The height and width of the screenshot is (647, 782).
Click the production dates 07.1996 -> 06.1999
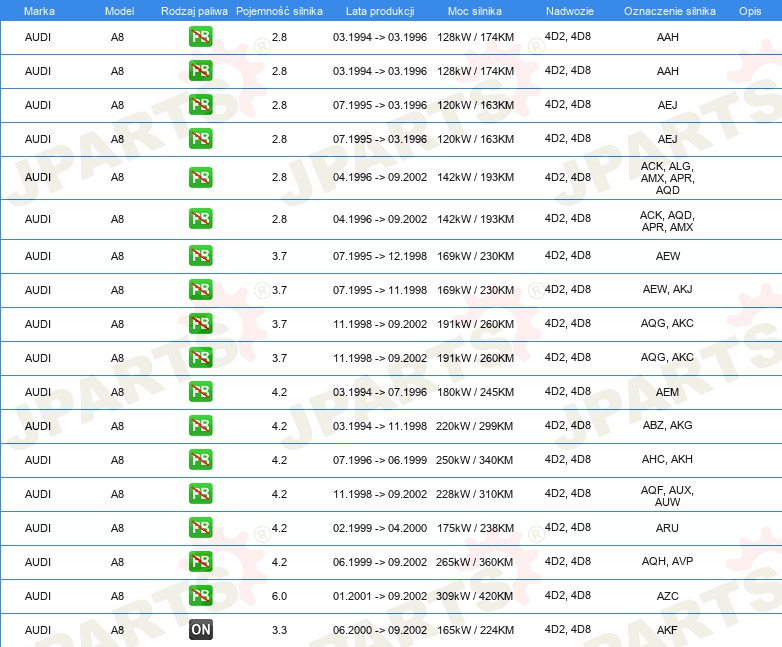pos(380,460)
